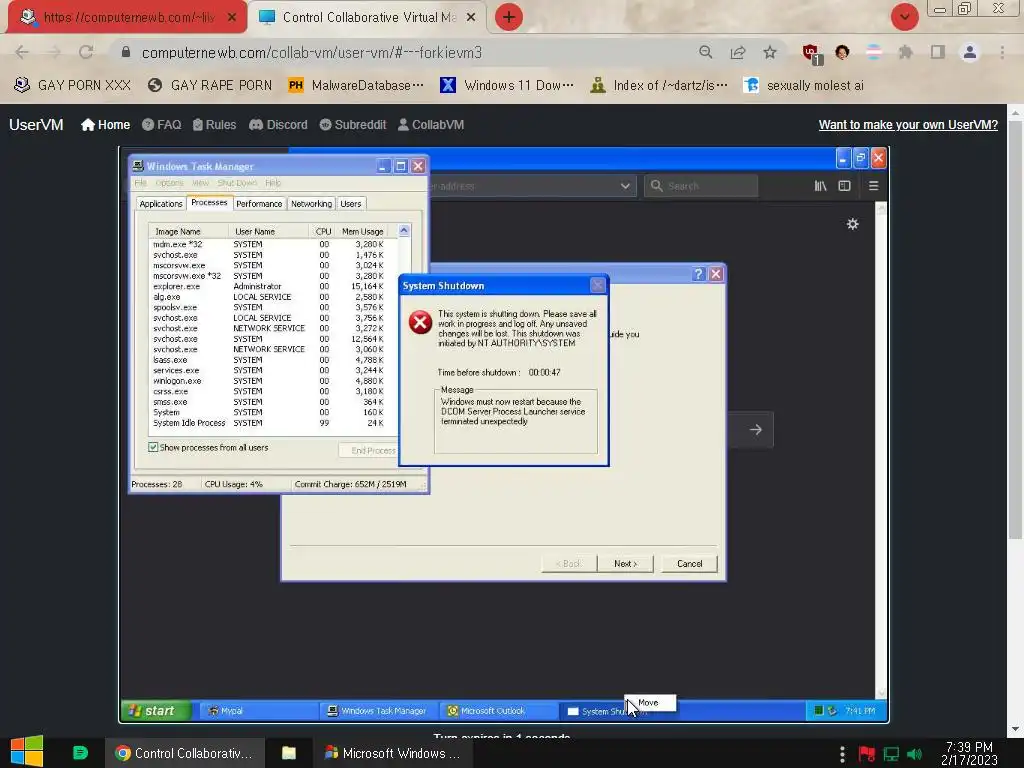Open the green chat app on host taskbar
Viewport: 1024px width, 768px height.
[x=80, y=753]
